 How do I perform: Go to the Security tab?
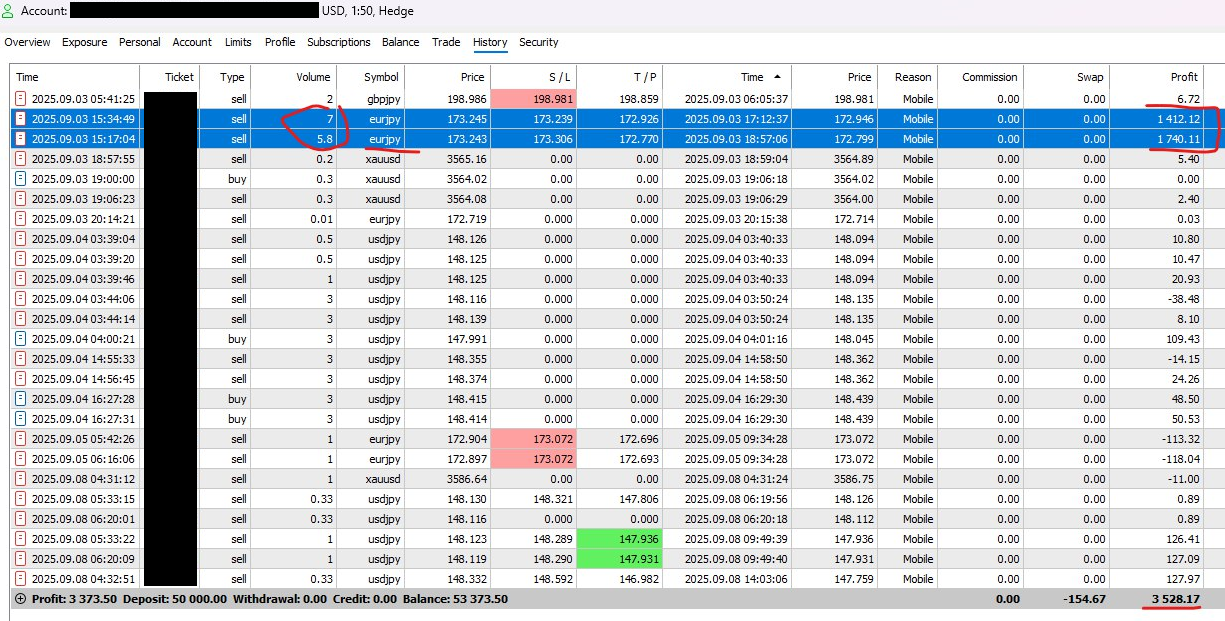coord(538,42)
